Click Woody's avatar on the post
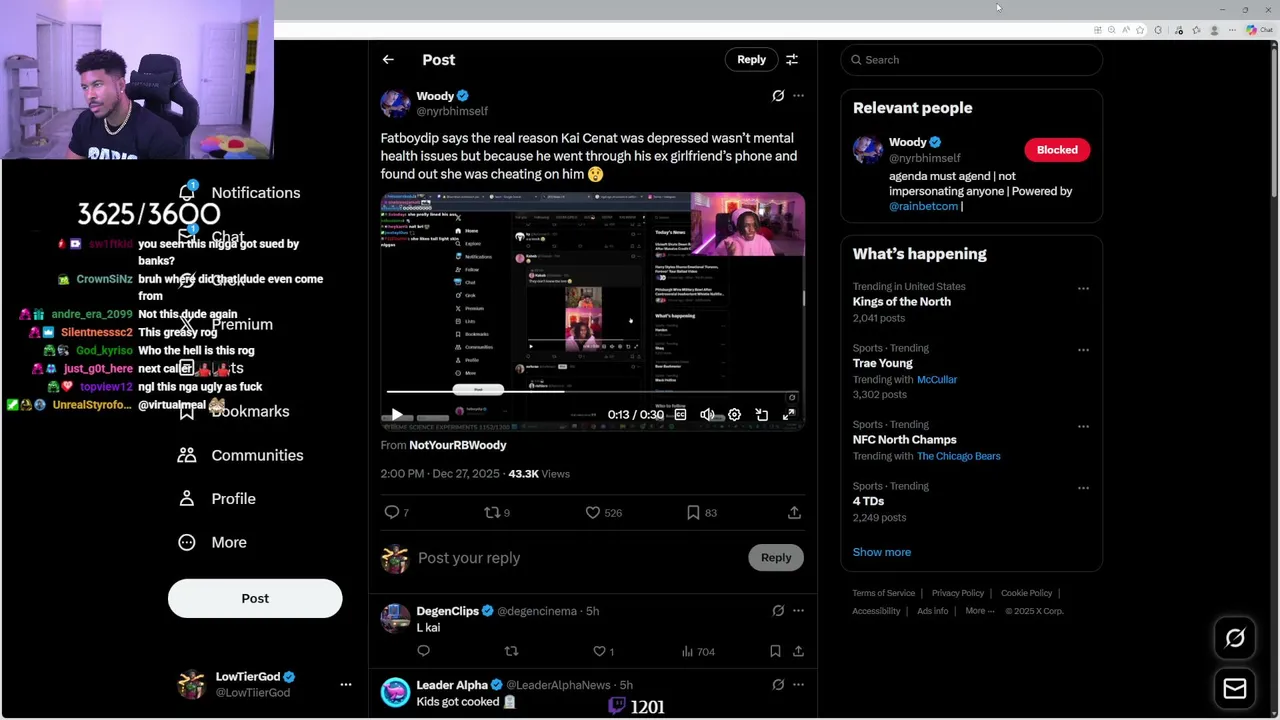Image resolution: width=1280 pixels, height=720 pixels. [x=395, y=104]
